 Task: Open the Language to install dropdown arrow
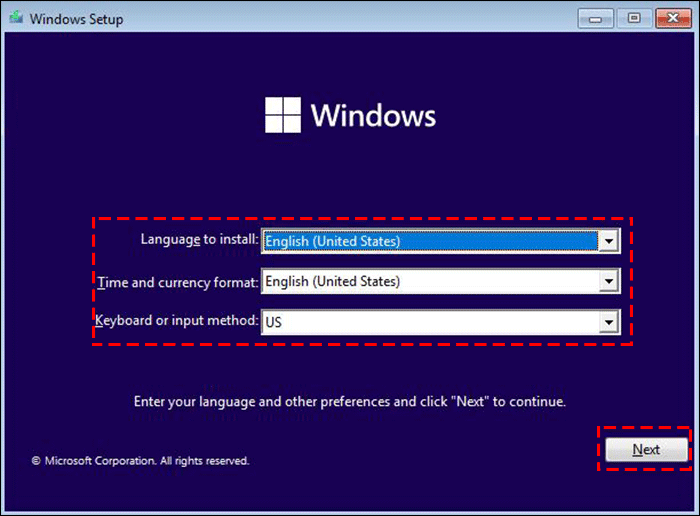tap(608, 241)
